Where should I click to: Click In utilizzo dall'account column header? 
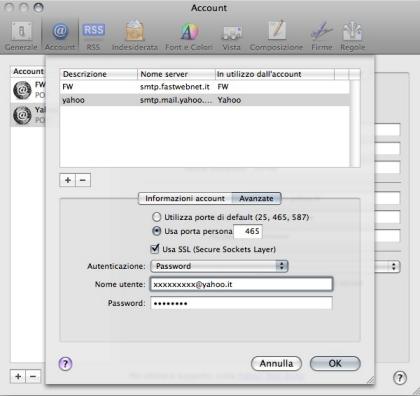coord(275,74)
